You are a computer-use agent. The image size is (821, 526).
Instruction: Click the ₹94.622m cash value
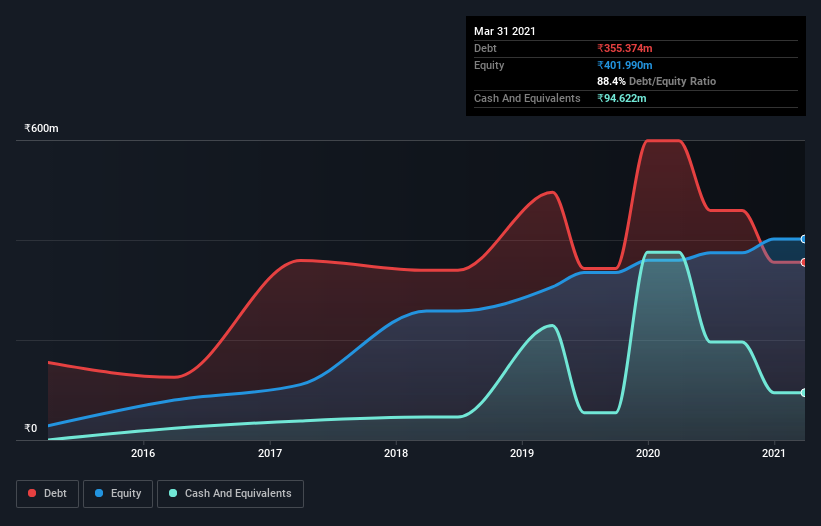coord(622,98)
